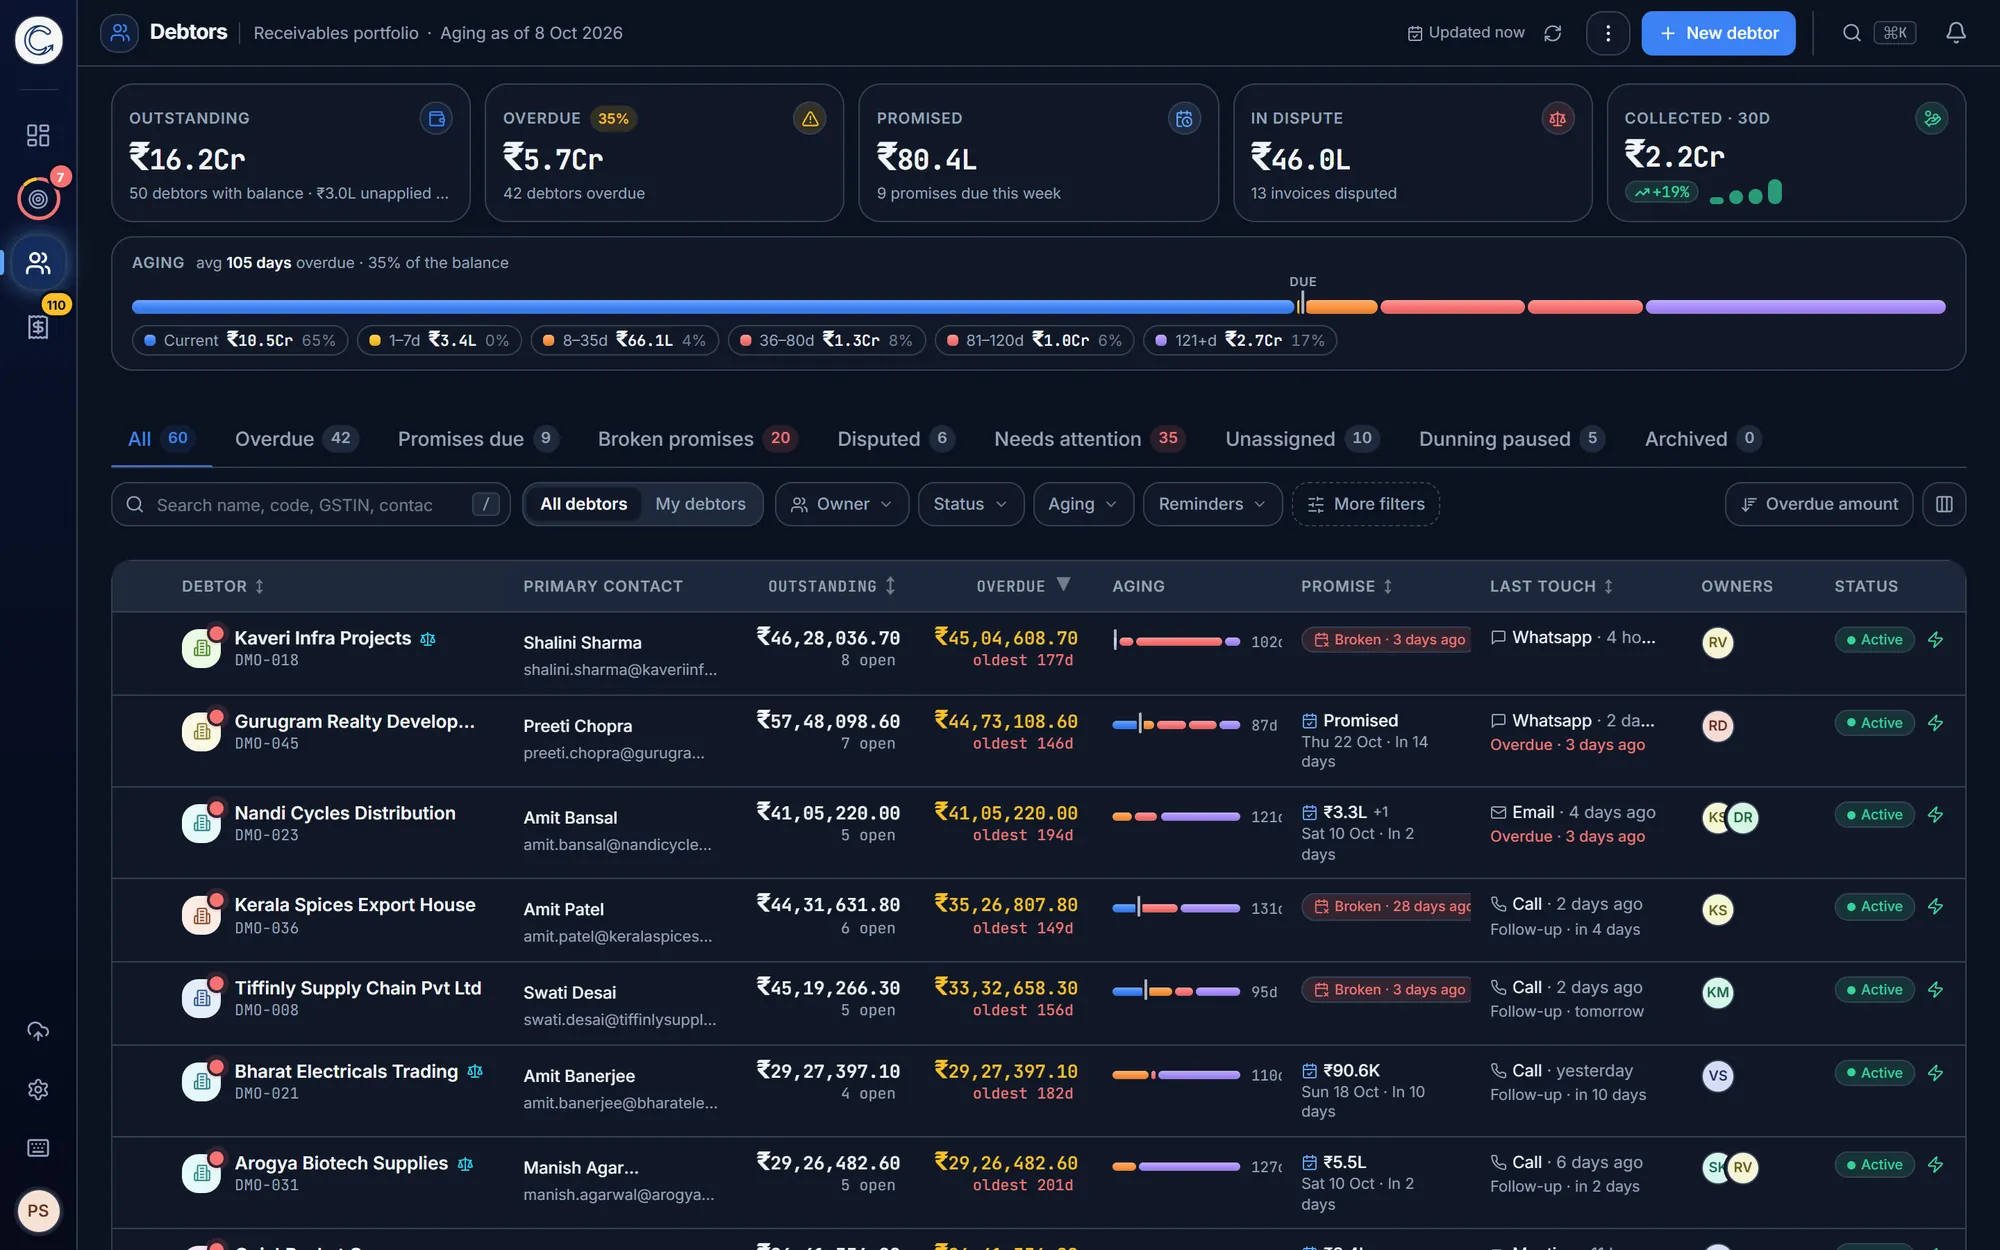The width and height of the screenshot is (2000, 1250).
Task: Switch to the Overdue tab
Action: (x=296, y=438)
